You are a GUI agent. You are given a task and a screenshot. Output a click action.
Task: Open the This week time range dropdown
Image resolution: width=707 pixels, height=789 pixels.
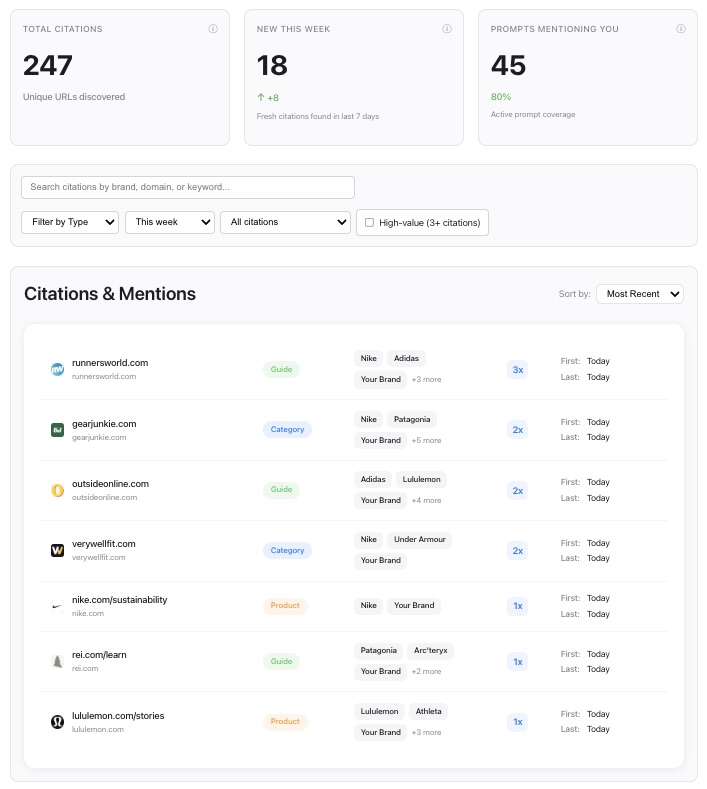(170, 222)
